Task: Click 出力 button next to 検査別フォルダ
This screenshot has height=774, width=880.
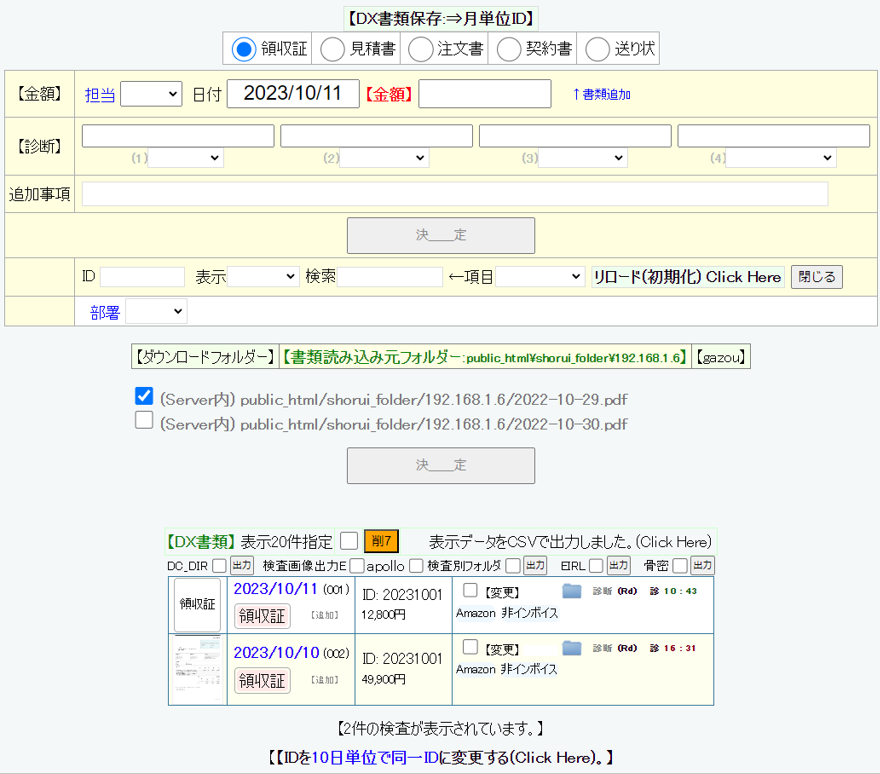Action: click(x=535, y=565)
